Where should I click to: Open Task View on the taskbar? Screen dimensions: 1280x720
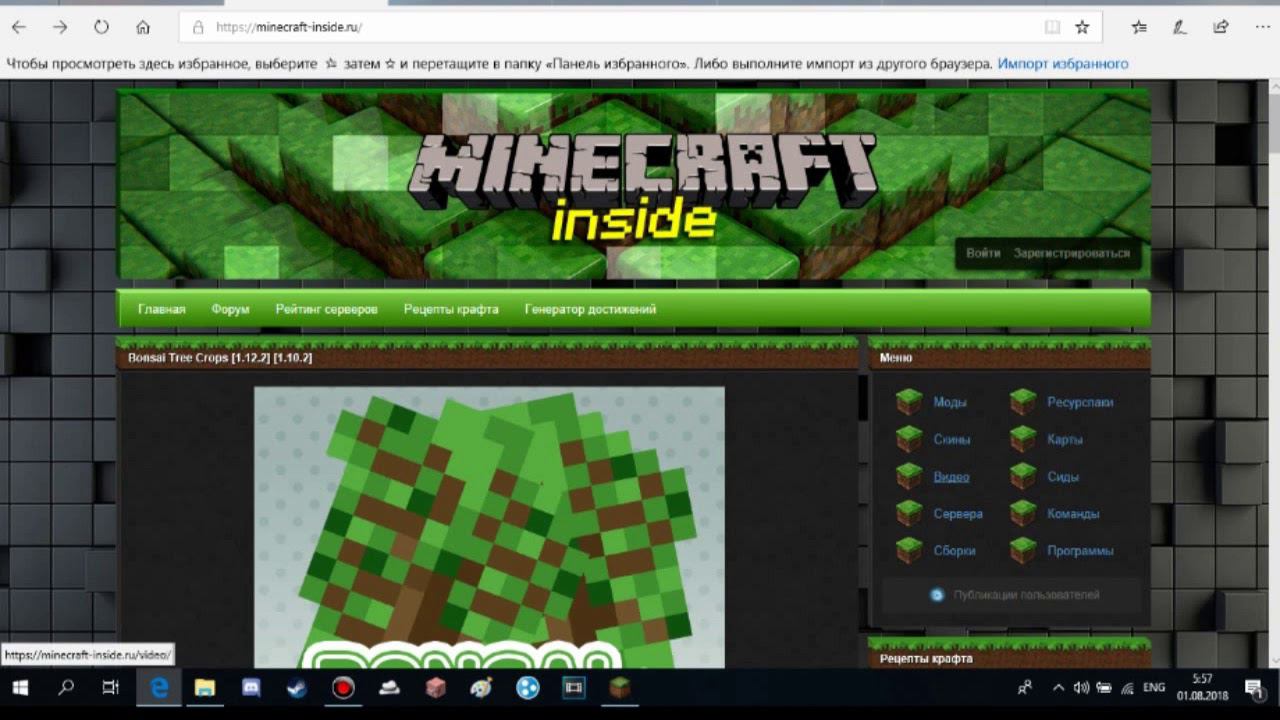(111, 688)
